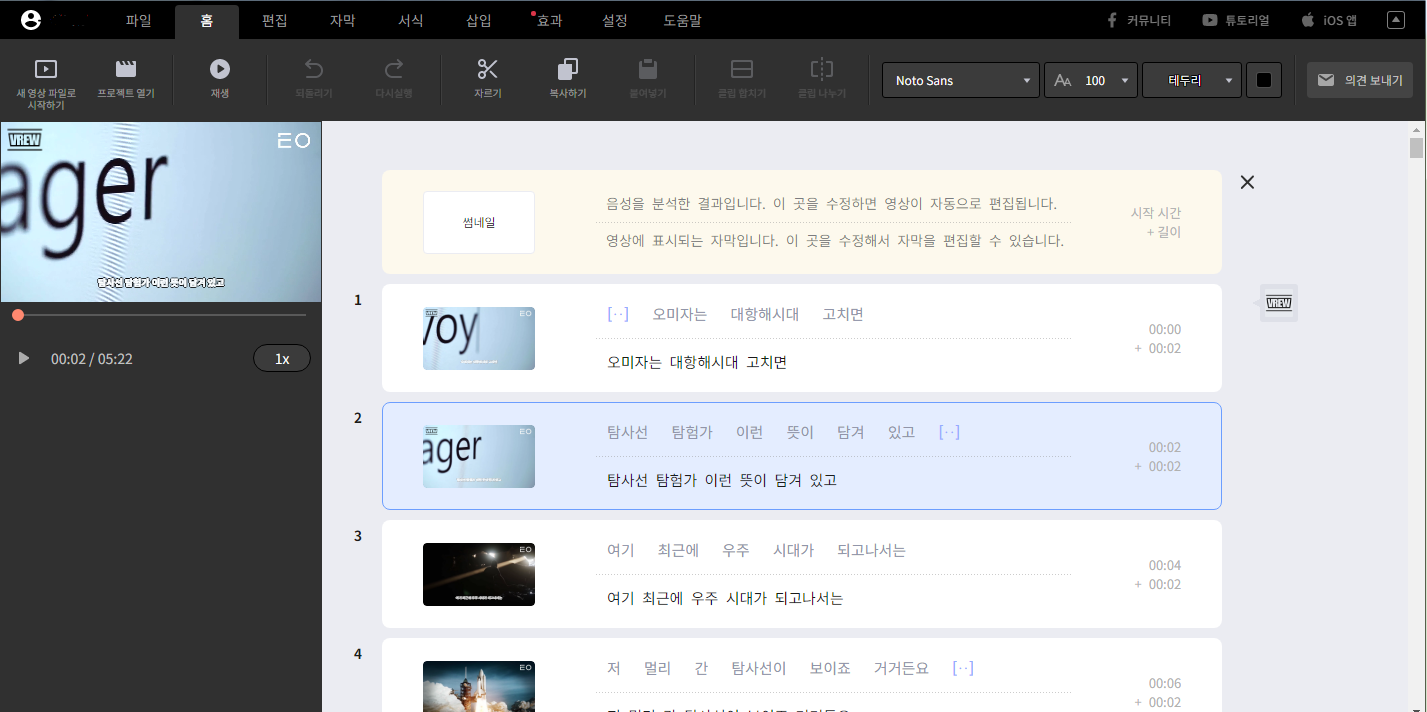Click the video preview image
This screenshot has height=712, width=1427.
tap(161, 212)
